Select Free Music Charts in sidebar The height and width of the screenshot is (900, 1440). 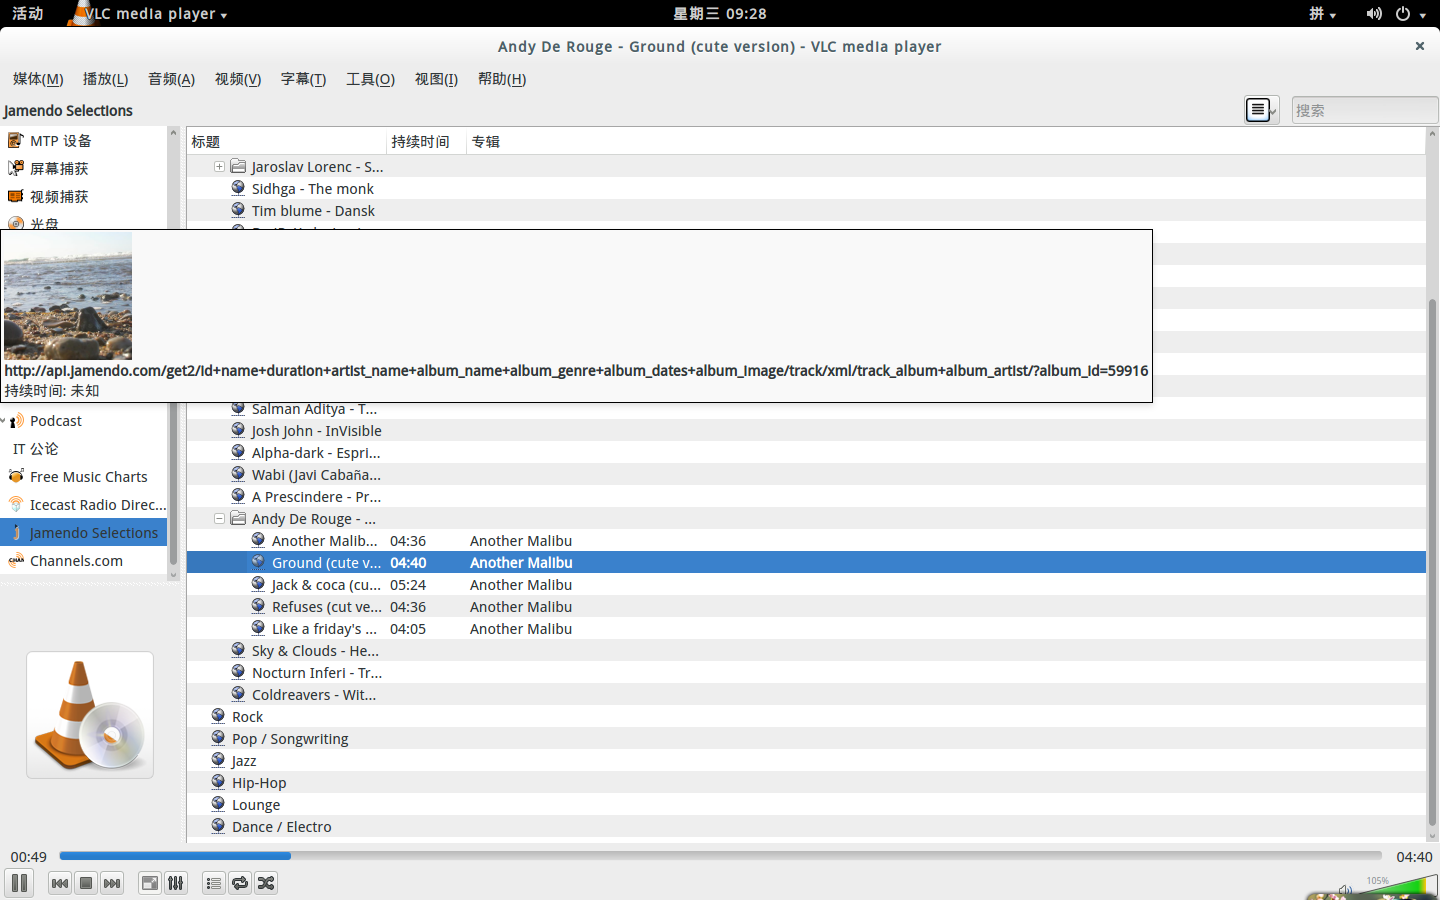[x=88, y=477]
